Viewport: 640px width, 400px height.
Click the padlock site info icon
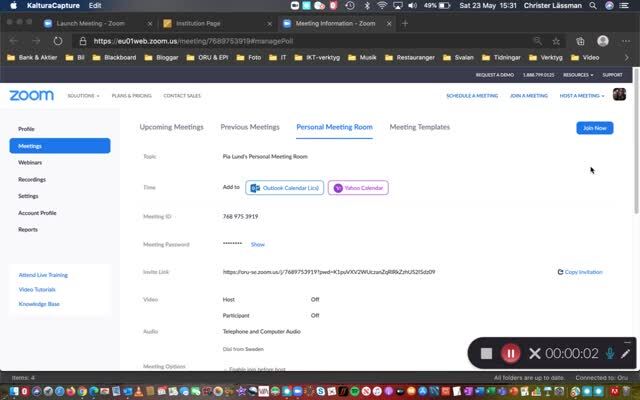pyautogui.click(x=83, y=41)
